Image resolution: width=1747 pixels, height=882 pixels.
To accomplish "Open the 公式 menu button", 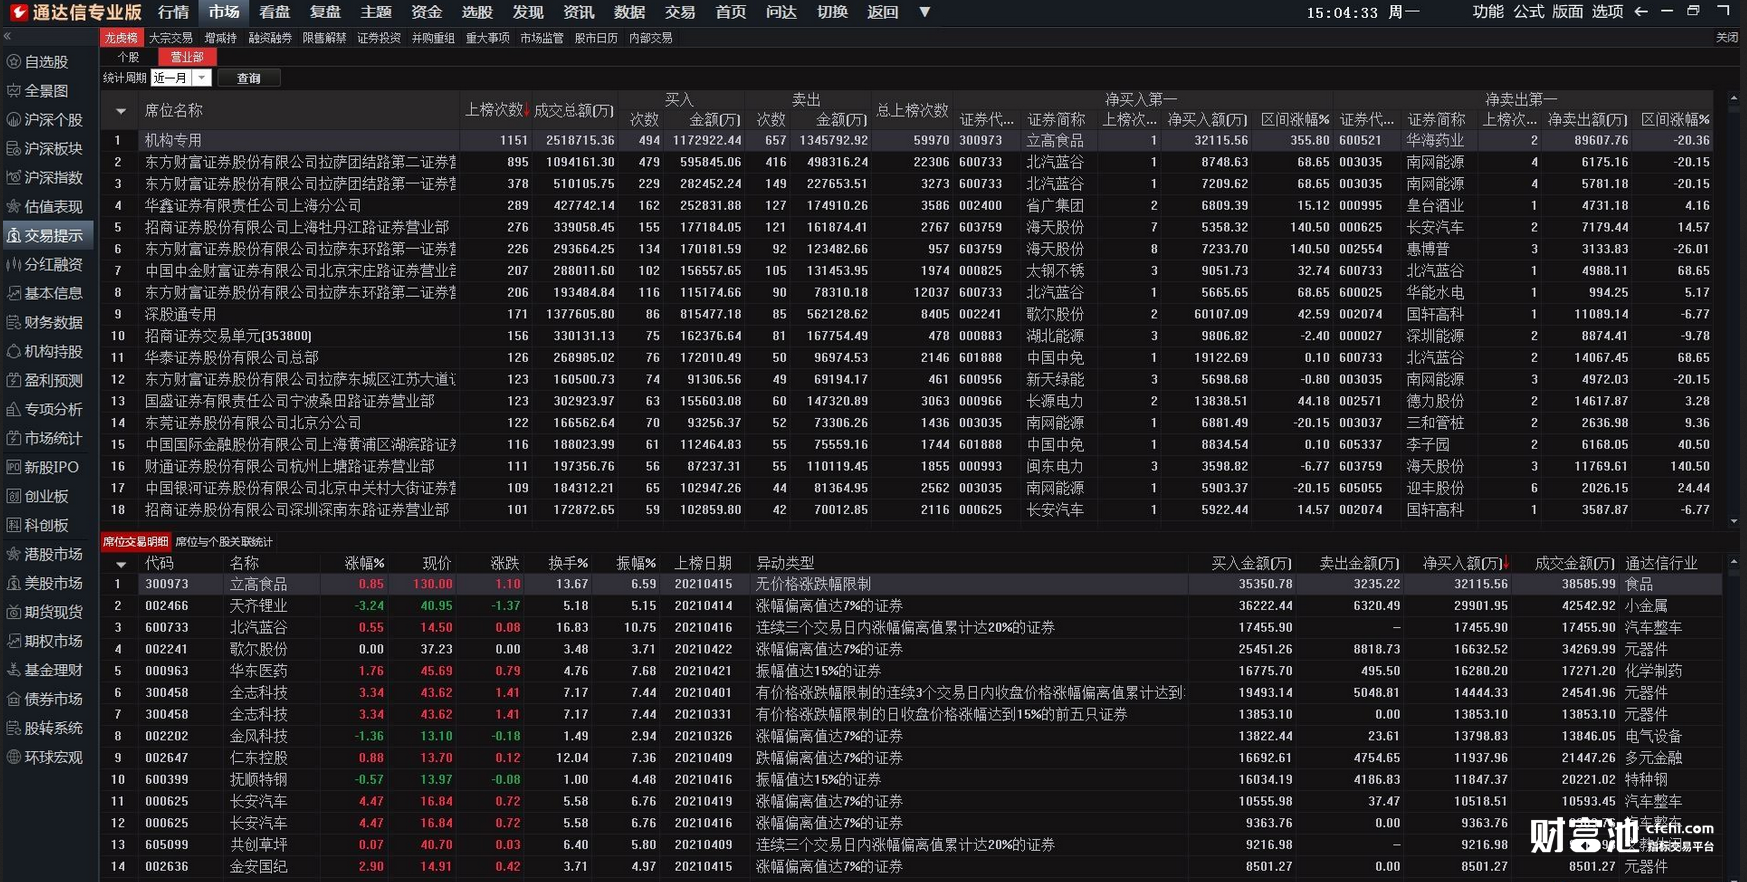I will pos(1528,12).
